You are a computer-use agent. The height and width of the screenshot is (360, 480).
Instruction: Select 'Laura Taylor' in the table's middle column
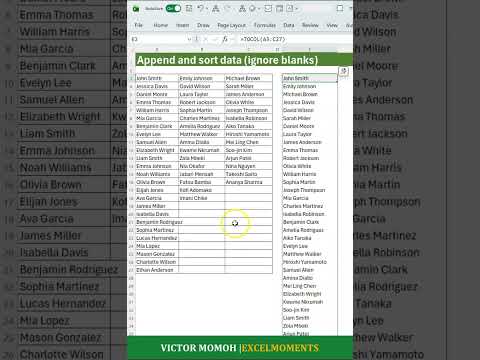coord(201,94)
